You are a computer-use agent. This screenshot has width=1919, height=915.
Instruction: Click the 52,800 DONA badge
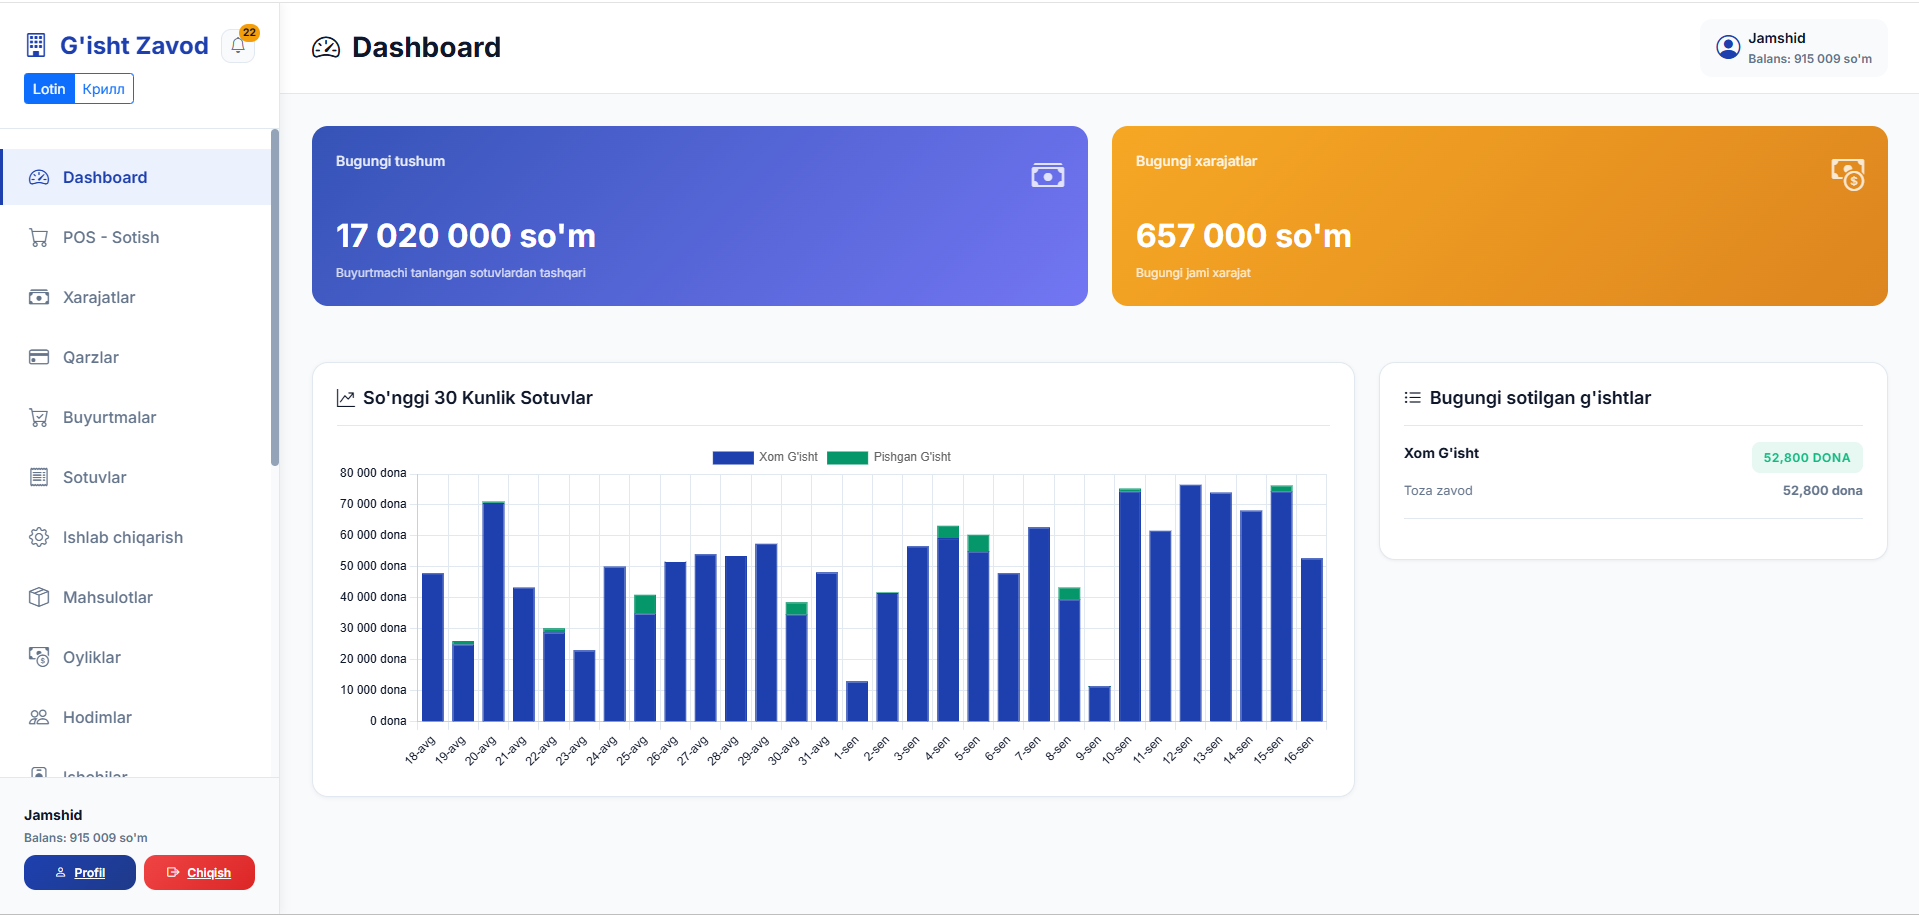[x=1807, y=457]
